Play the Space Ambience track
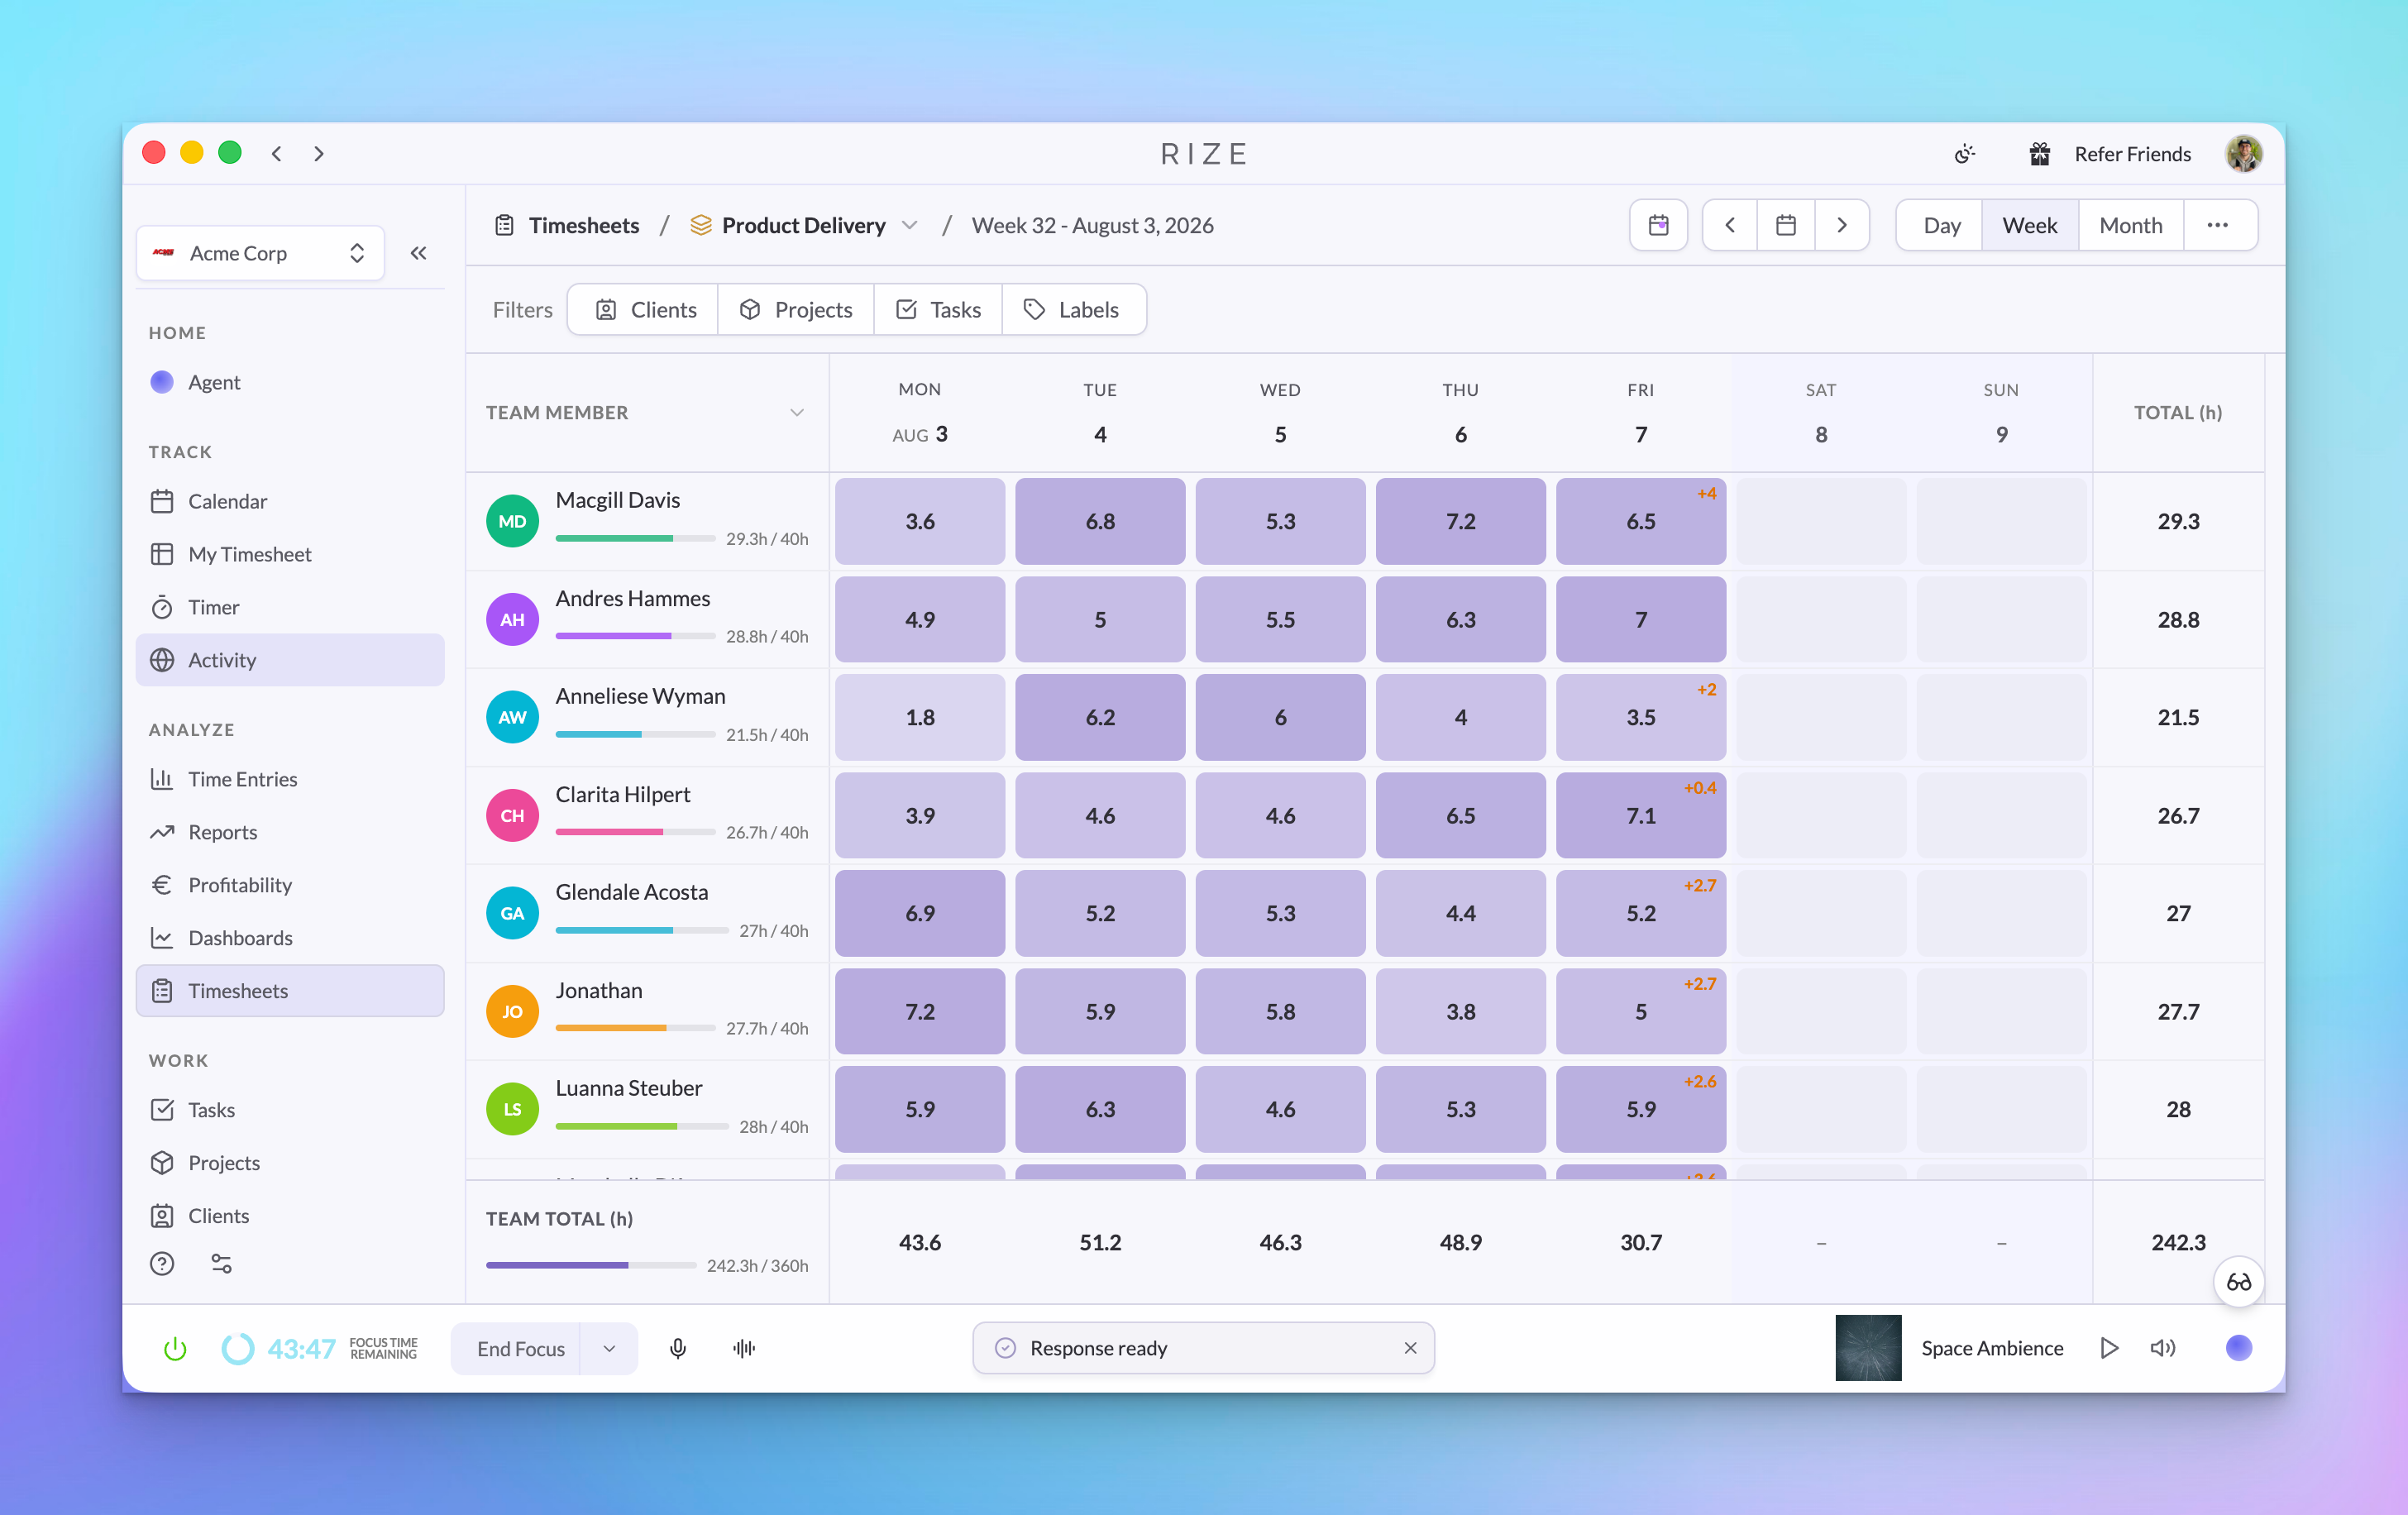Image resolution: width=2408 pixels, height=1515 pixels. pos(2109,1348)
